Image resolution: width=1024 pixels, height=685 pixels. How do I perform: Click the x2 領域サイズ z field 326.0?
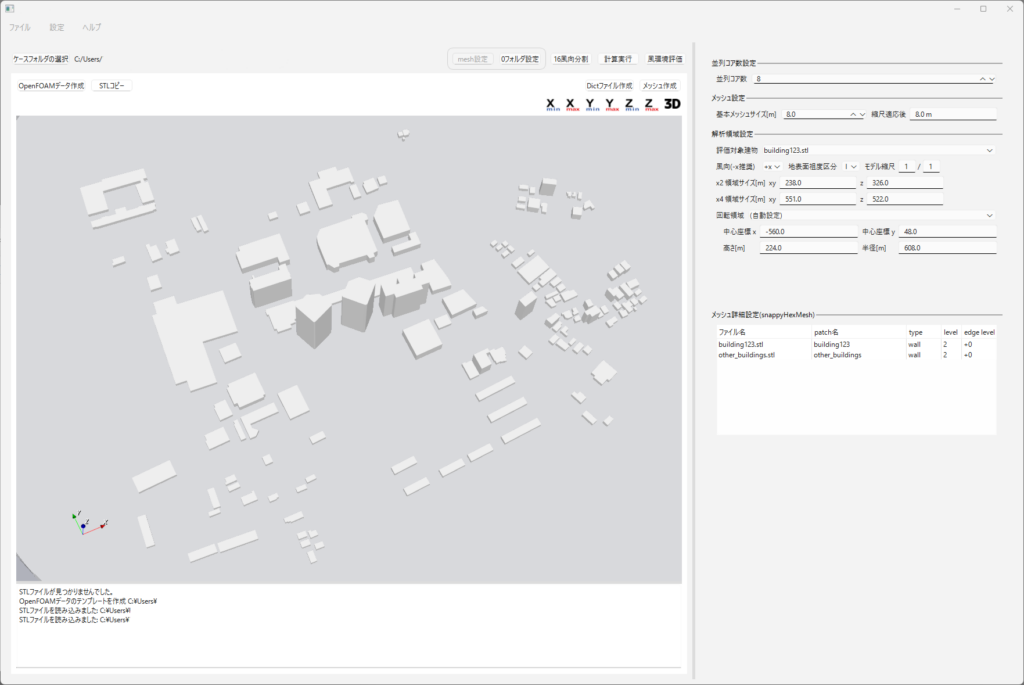point(904,183)
